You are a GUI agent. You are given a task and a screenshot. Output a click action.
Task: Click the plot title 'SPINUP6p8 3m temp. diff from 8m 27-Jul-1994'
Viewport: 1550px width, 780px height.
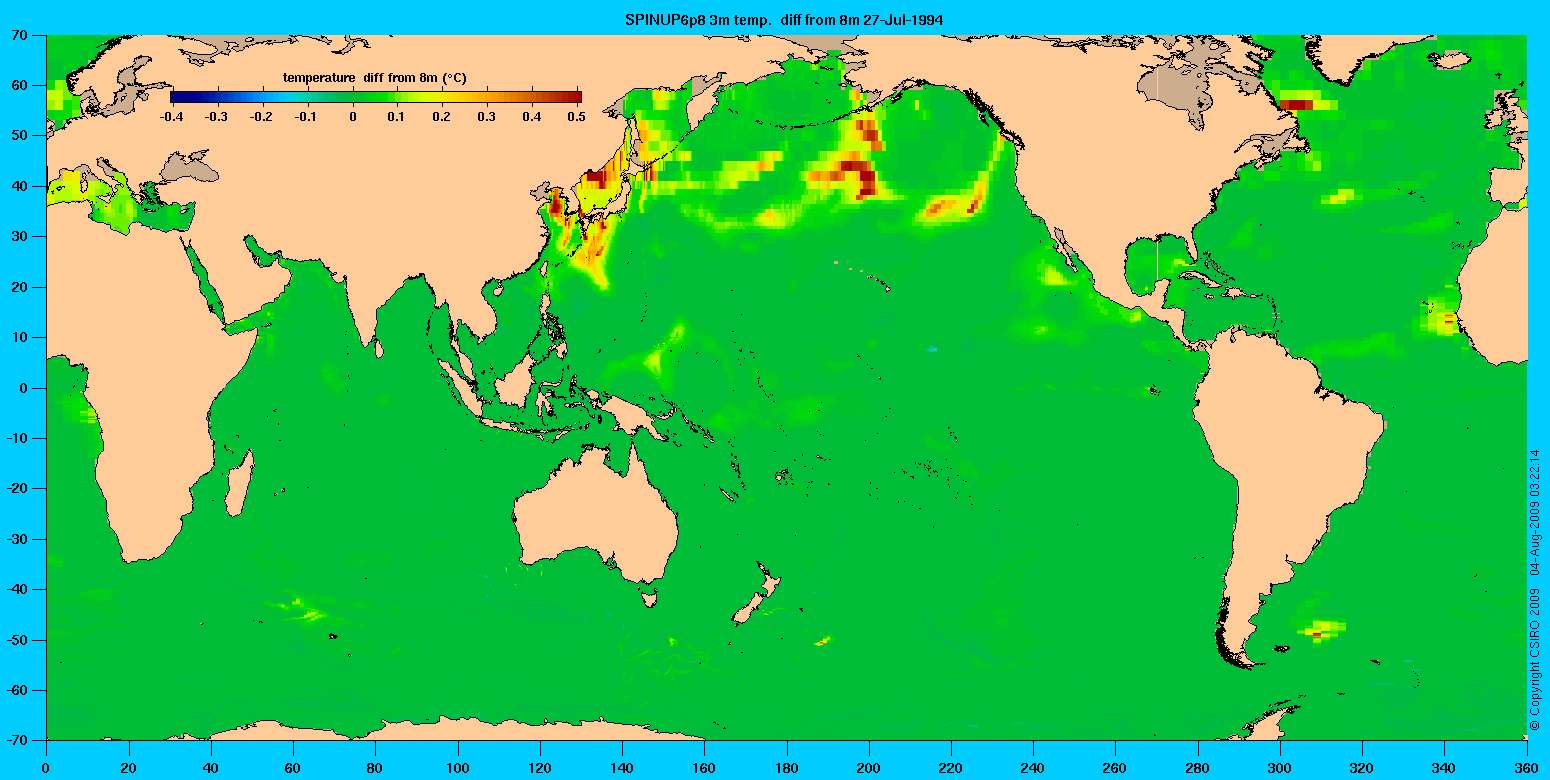pyautogui.click(x=785, y=19)
